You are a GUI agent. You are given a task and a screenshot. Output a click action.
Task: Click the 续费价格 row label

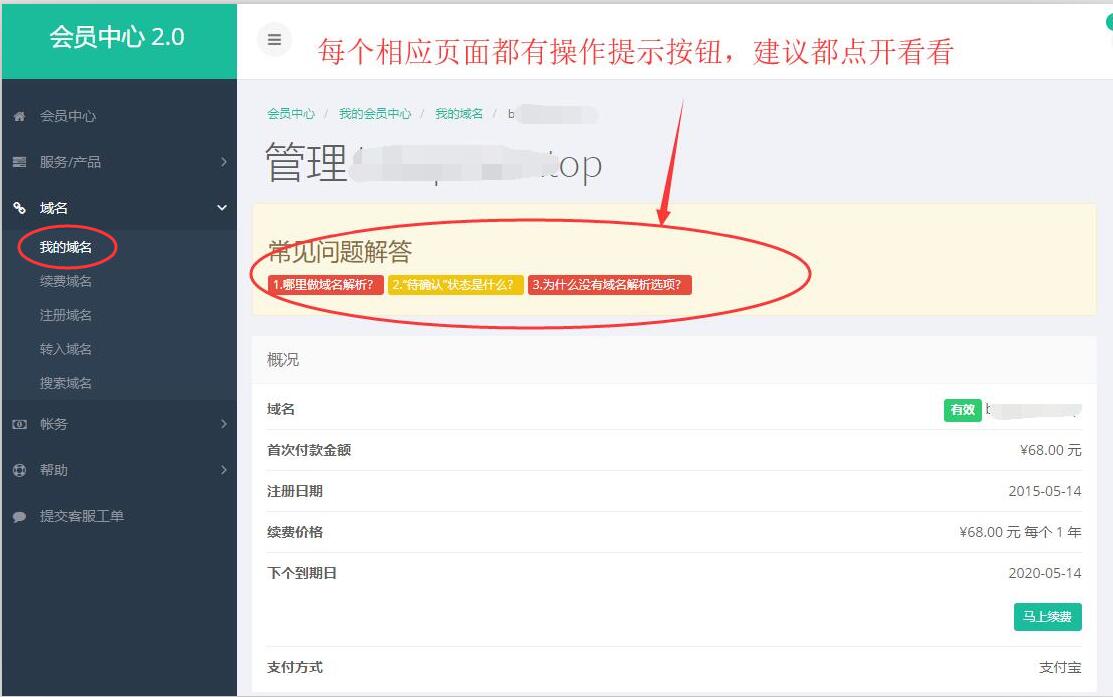point(295,532)
